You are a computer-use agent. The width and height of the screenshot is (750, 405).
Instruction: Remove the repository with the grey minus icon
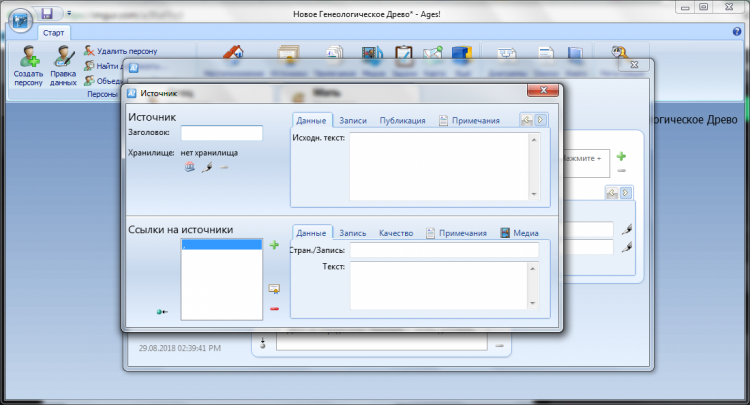tap(224, 167)
